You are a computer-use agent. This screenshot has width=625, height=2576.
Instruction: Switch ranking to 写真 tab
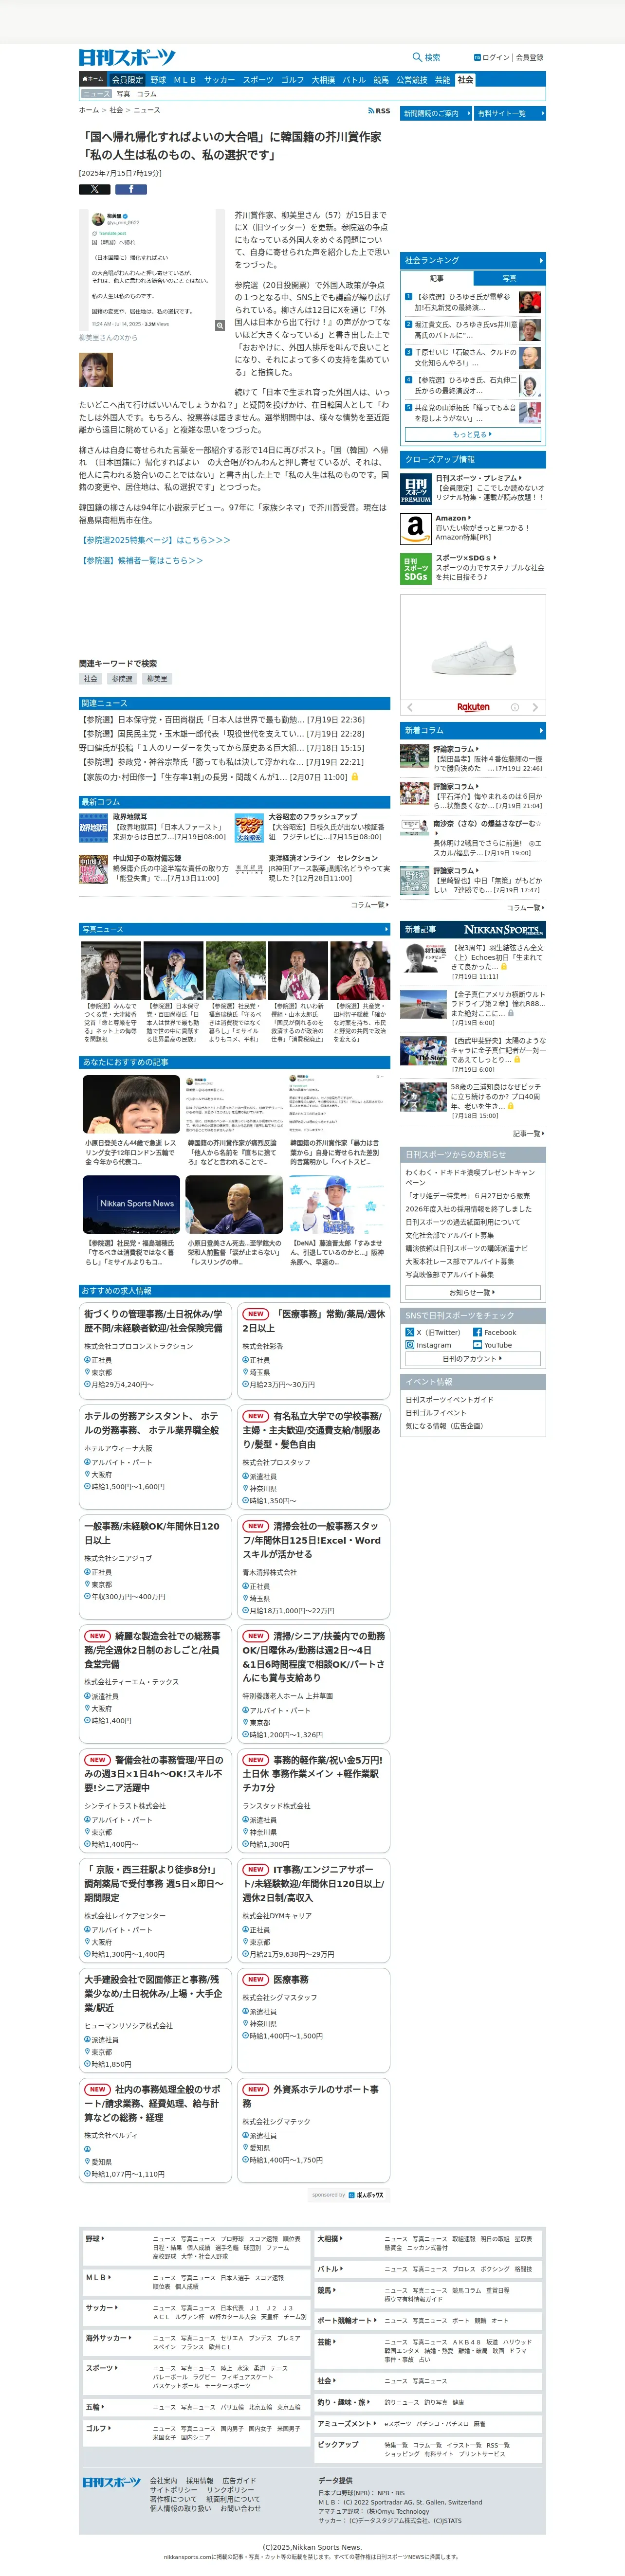pos(509,278)
